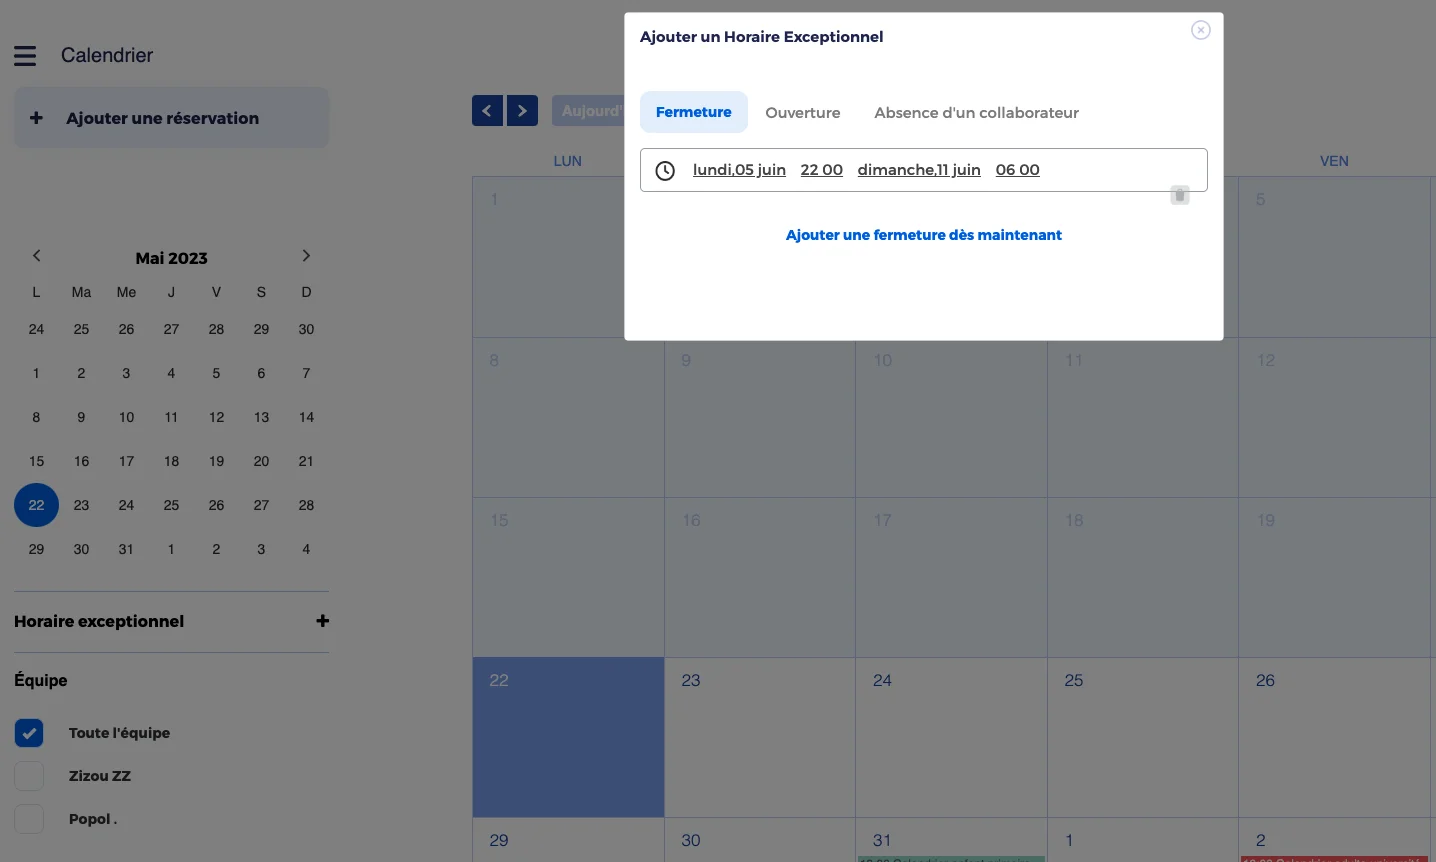Check the Popol team member checkbox
This screenshot has width=1436, height=862.
click(x=29, y=819)
